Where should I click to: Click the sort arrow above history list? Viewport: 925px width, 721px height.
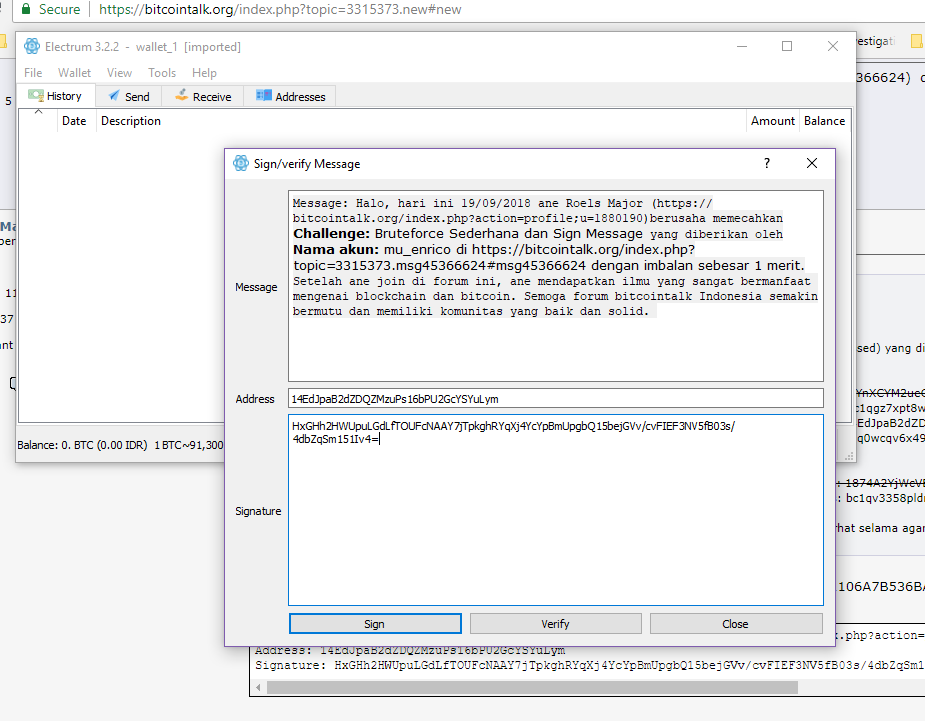point(38,111)
